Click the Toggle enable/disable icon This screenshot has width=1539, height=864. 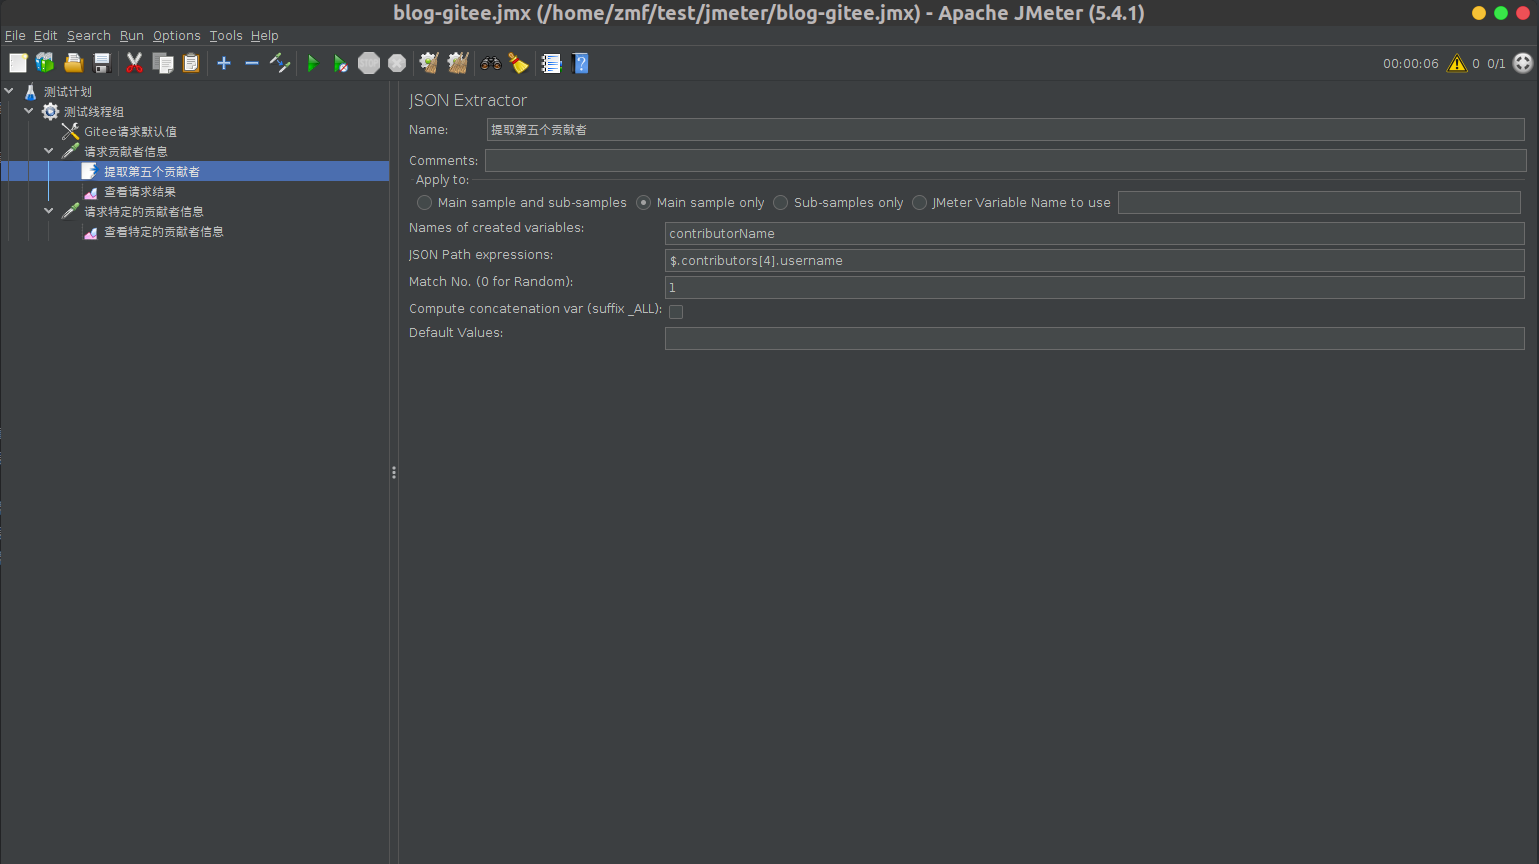pos(280,63)
